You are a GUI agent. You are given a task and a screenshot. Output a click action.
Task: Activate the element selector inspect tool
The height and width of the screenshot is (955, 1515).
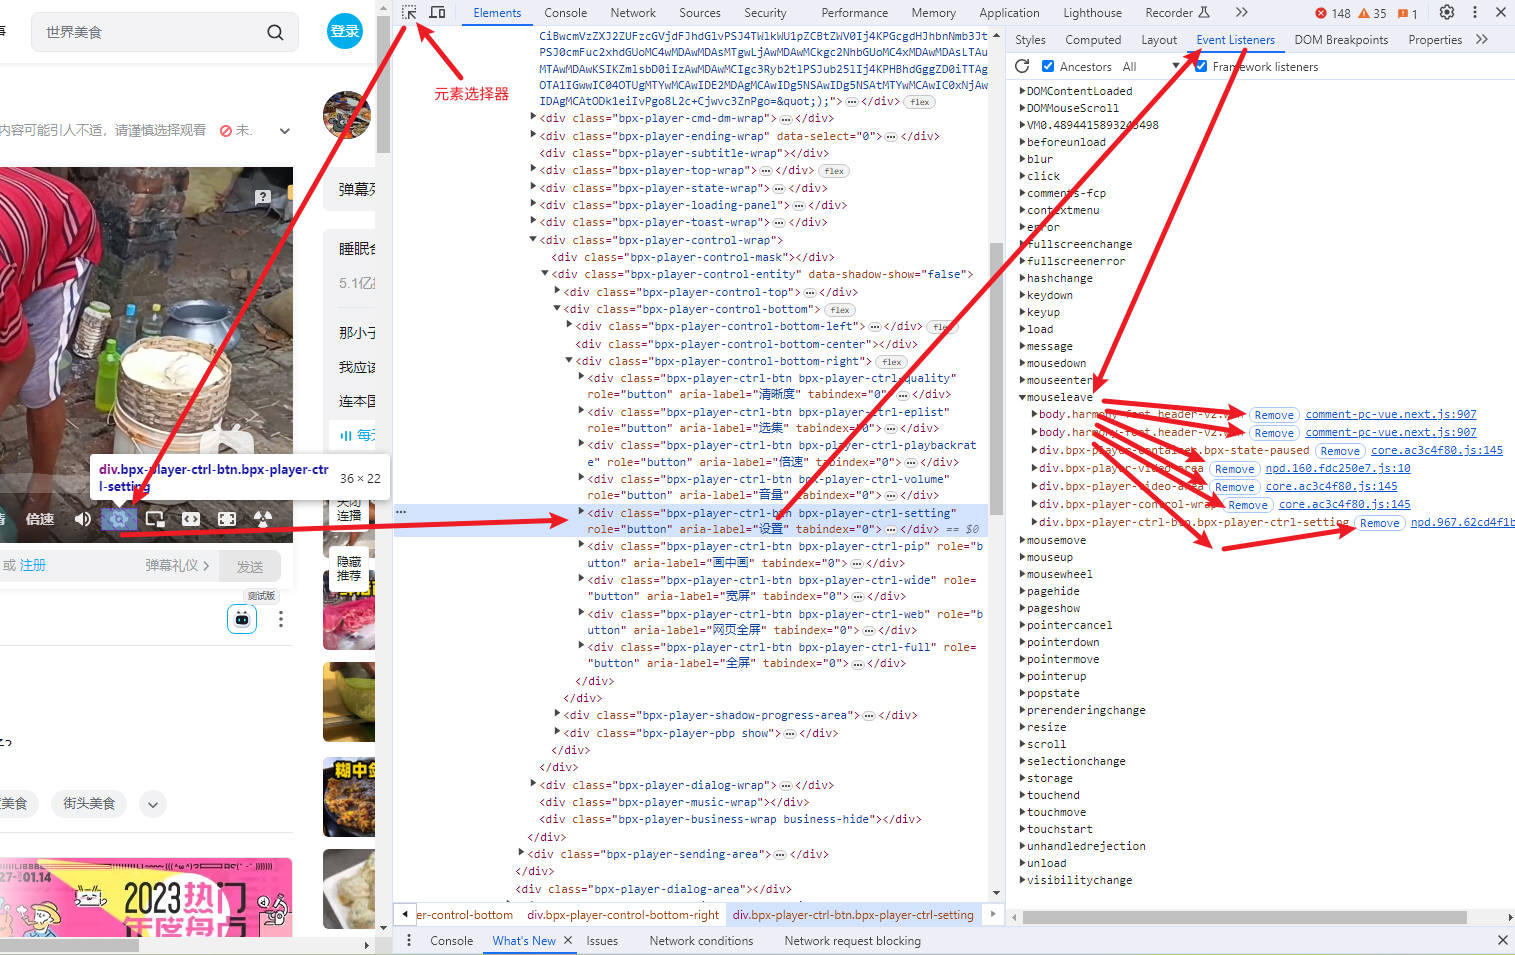tap(409, 12)
